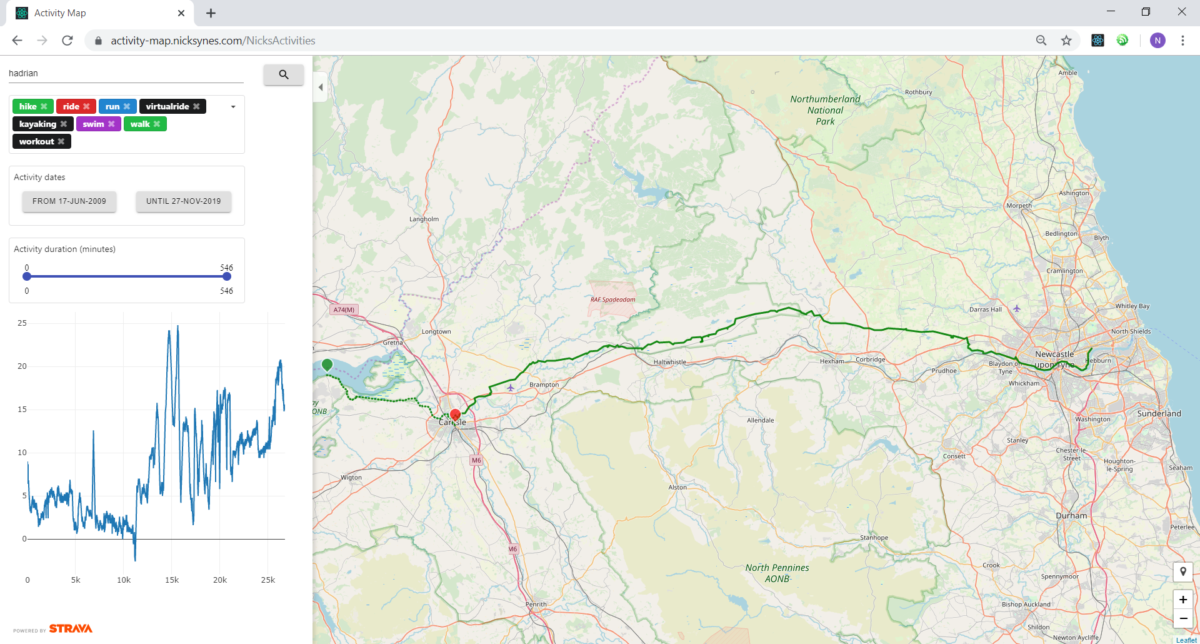Open the Chrome profile avatar N
1200x644 pixels.
pos(1157,40)
